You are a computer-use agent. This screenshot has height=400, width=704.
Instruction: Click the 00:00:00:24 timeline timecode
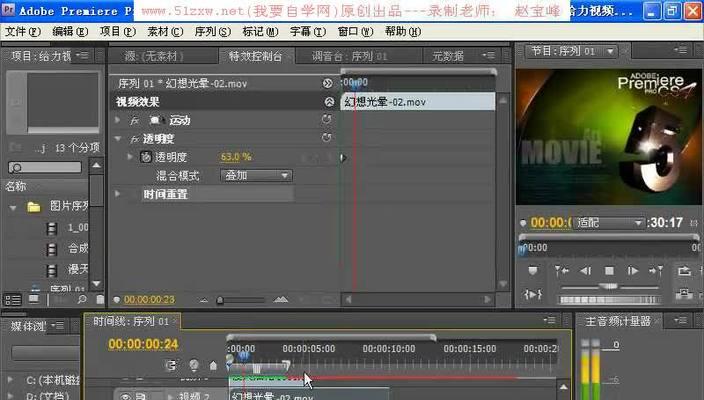click(x=143, y=344)
